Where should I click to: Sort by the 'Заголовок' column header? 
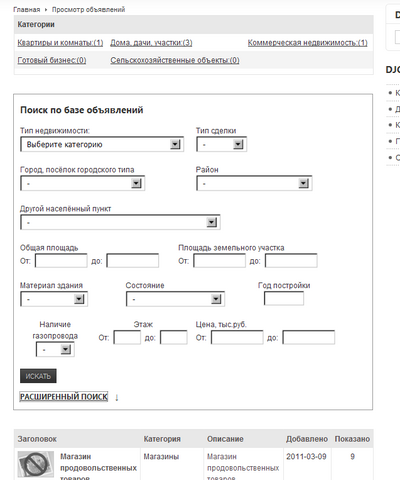click(x=37, y=439)
